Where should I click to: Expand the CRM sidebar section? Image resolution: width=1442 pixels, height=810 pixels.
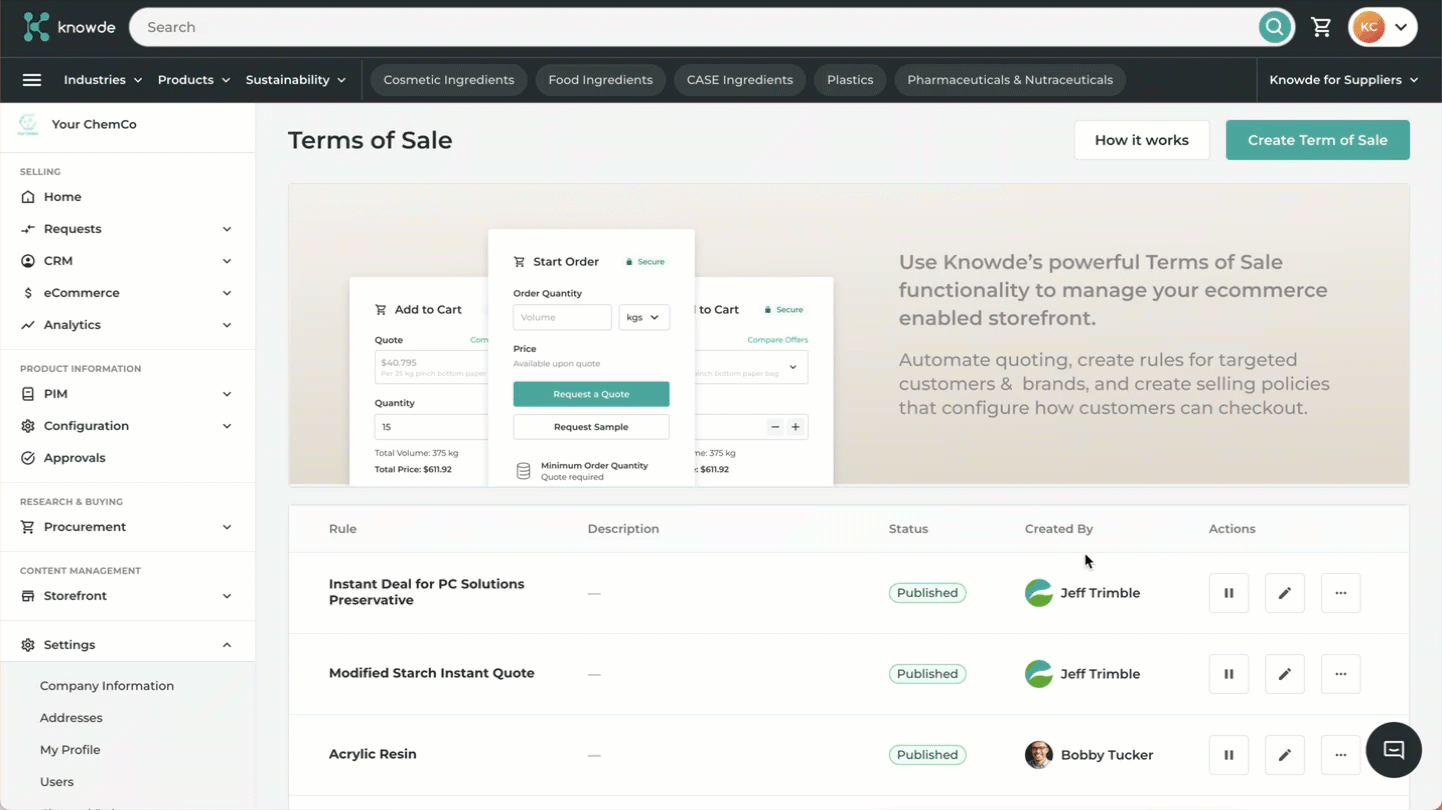pos(227,261)
